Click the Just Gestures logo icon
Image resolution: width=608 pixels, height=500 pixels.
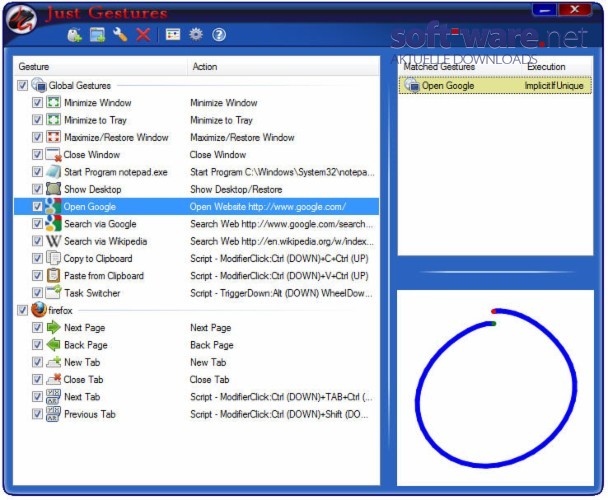pyautogui.click(x=22, y=19)
